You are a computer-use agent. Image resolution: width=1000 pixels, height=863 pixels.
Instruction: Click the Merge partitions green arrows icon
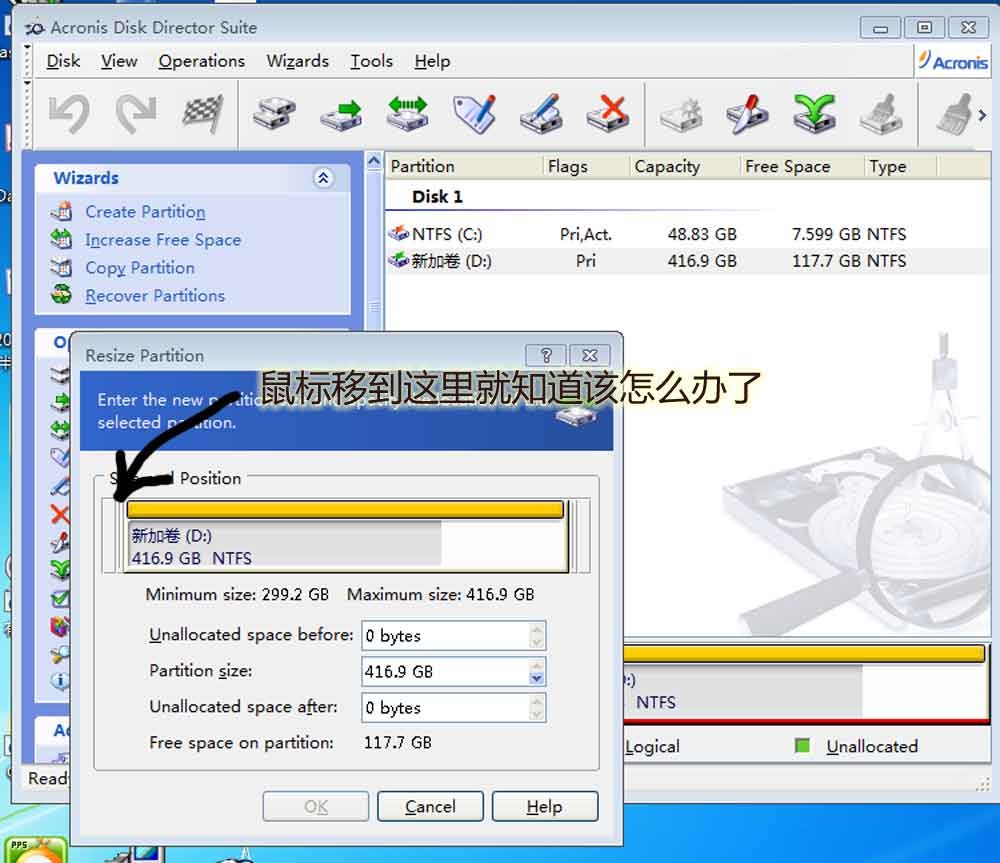point(814,114)
